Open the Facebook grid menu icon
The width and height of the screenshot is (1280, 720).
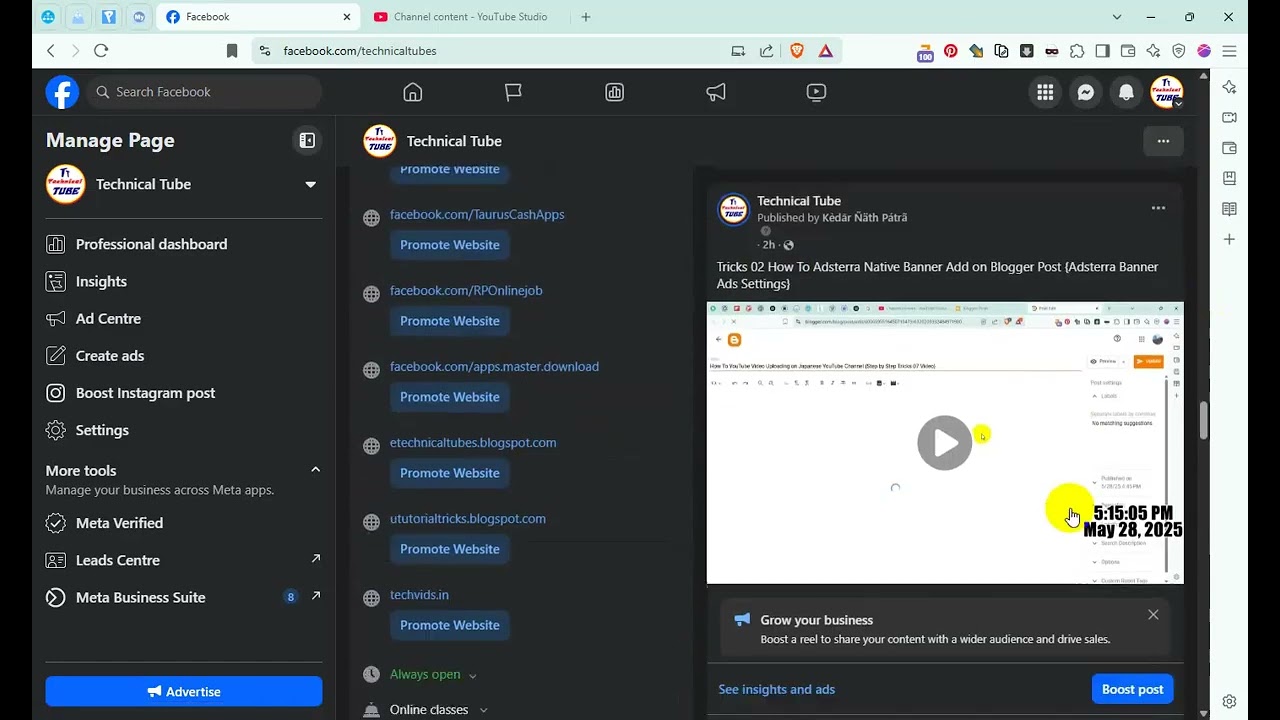pyautogui.click(x=1045, y=92)
